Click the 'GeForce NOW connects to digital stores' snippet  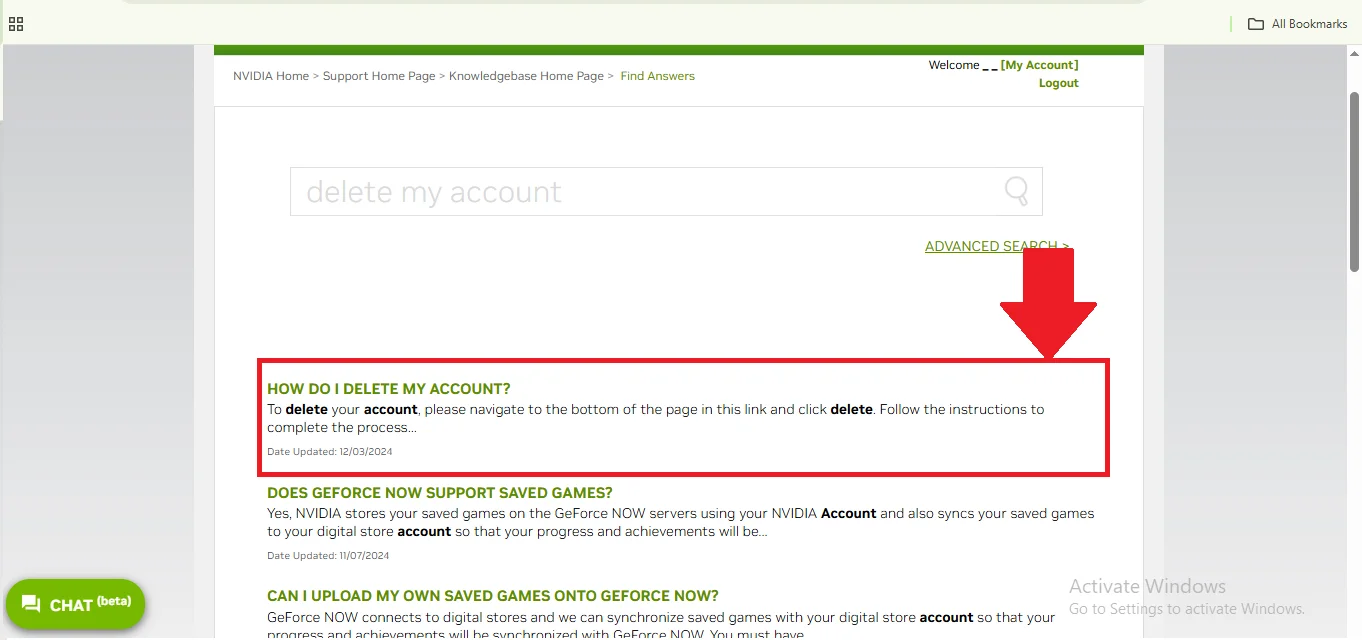[x=661, y=626]
